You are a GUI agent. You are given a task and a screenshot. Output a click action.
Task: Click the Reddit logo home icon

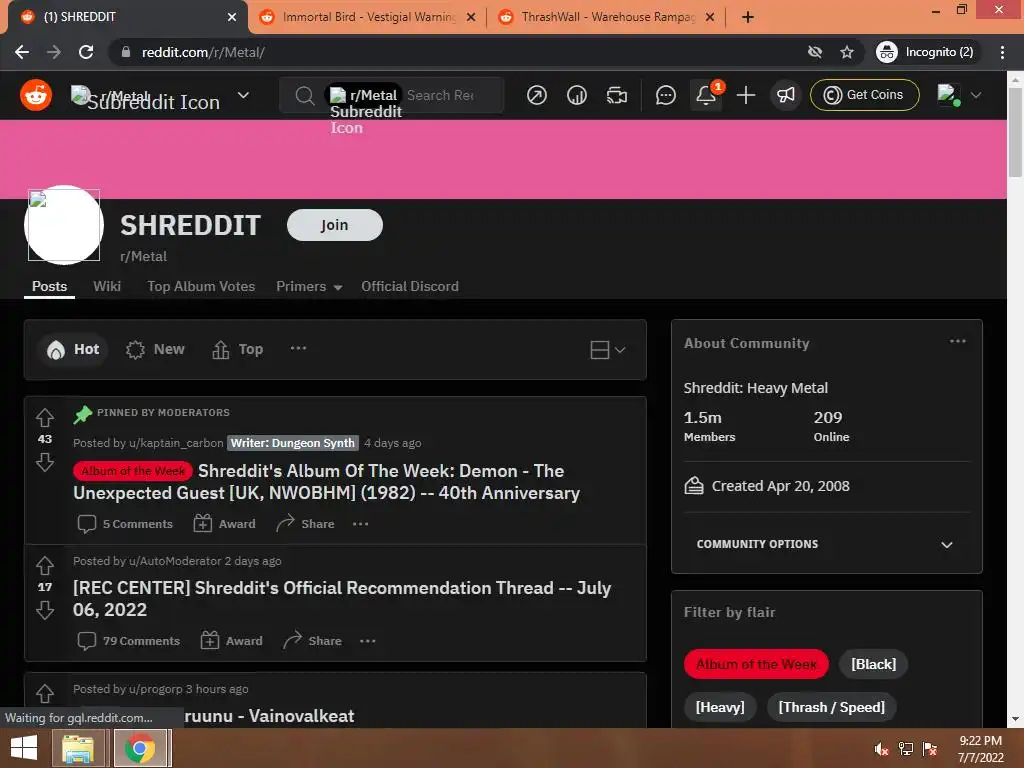tap(36, 95)
